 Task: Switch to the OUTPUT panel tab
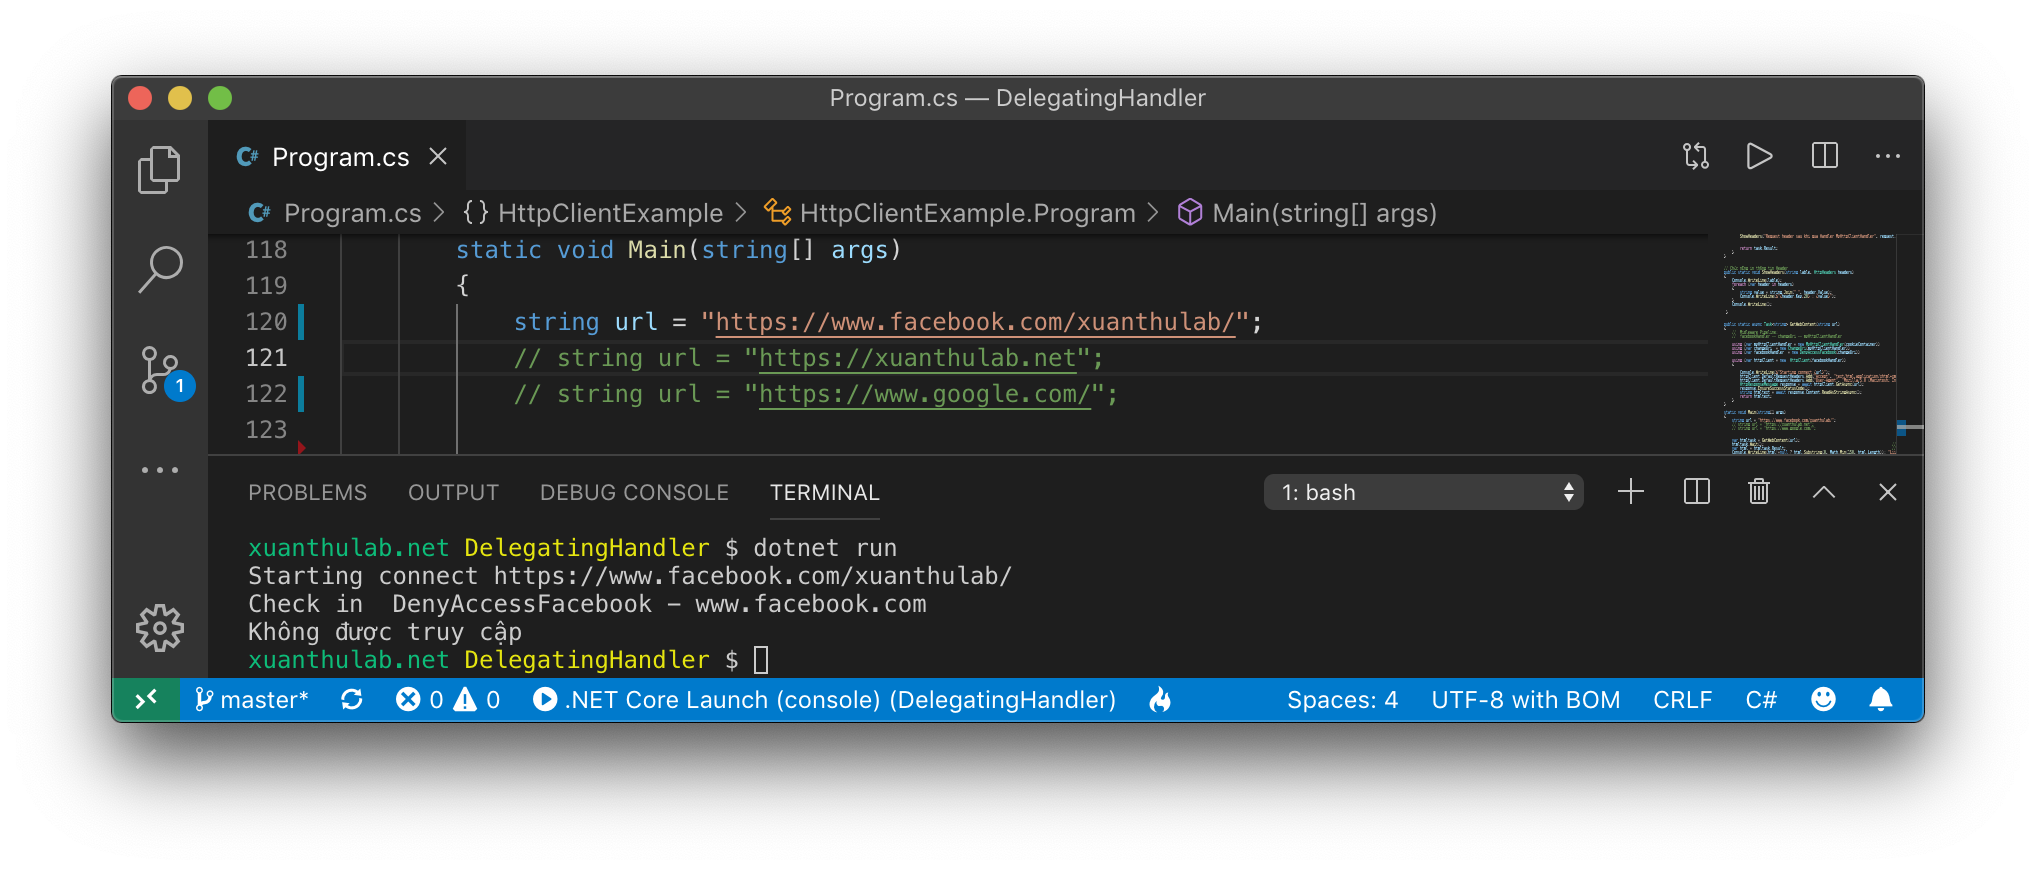[453, 493]
